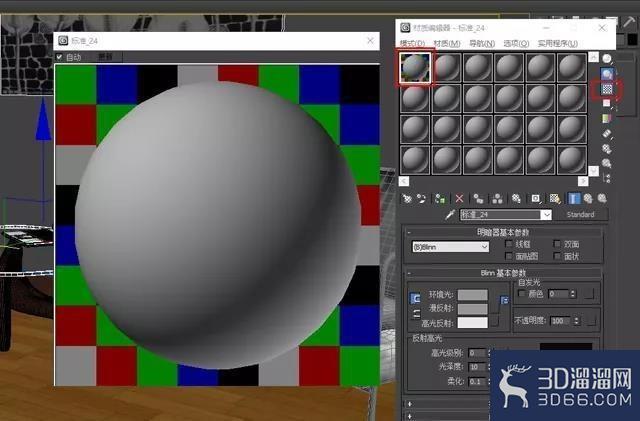
Task: Select the second sample slot in top row
Action: (446, 68)
